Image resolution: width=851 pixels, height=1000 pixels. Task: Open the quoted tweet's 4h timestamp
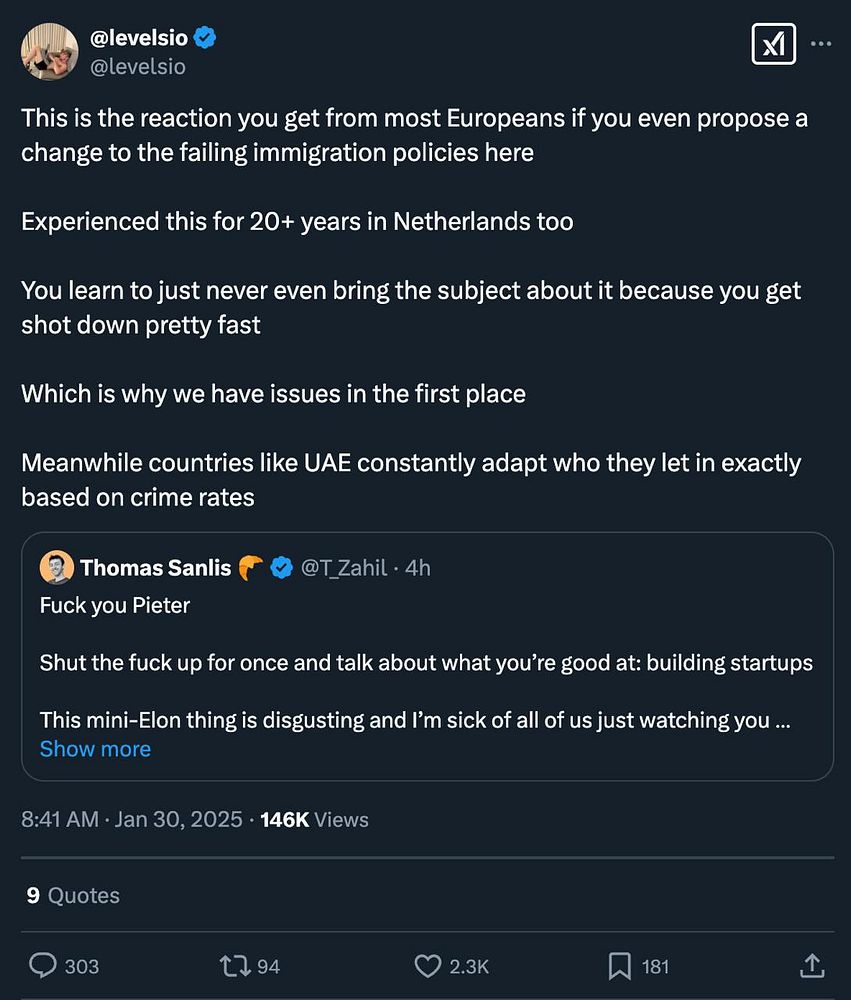[418, 568]
